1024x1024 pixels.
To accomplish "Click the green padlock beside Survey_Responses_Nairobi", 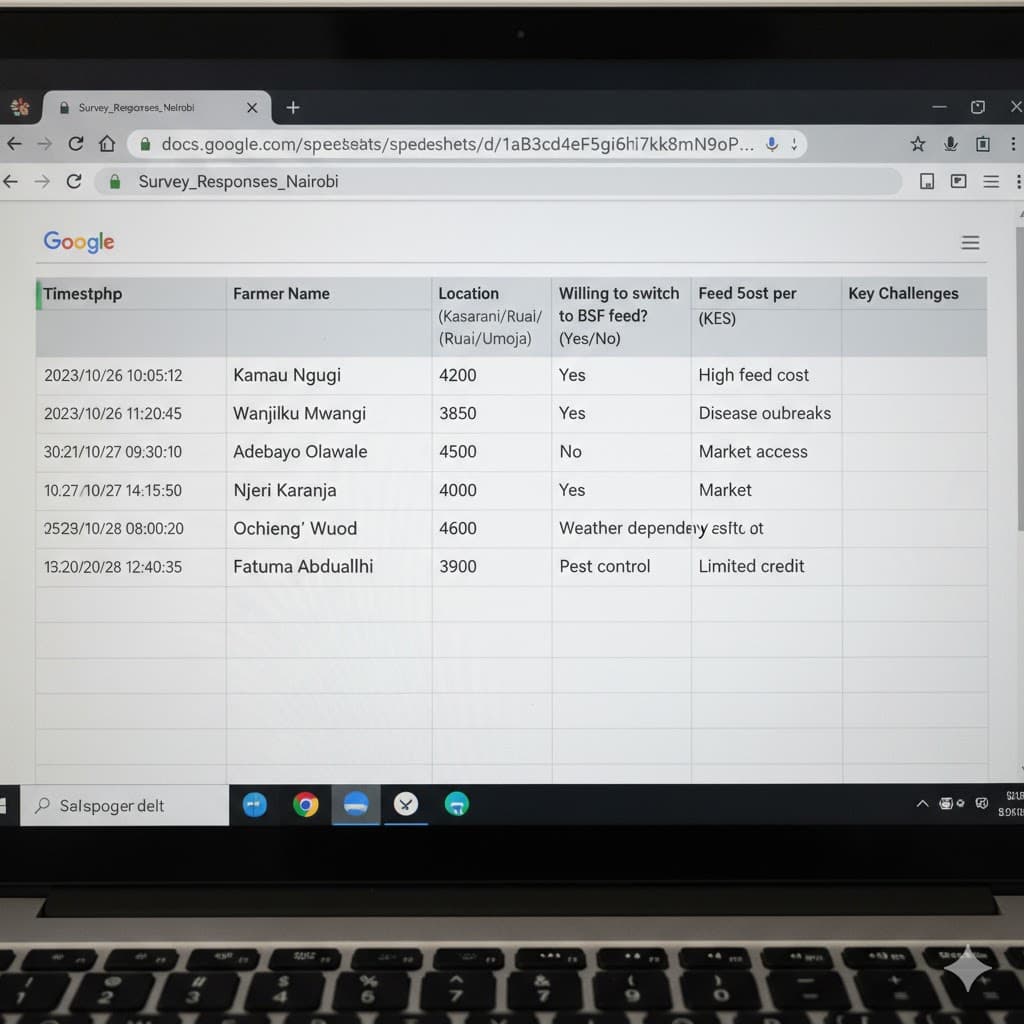I will click(115, 182).
